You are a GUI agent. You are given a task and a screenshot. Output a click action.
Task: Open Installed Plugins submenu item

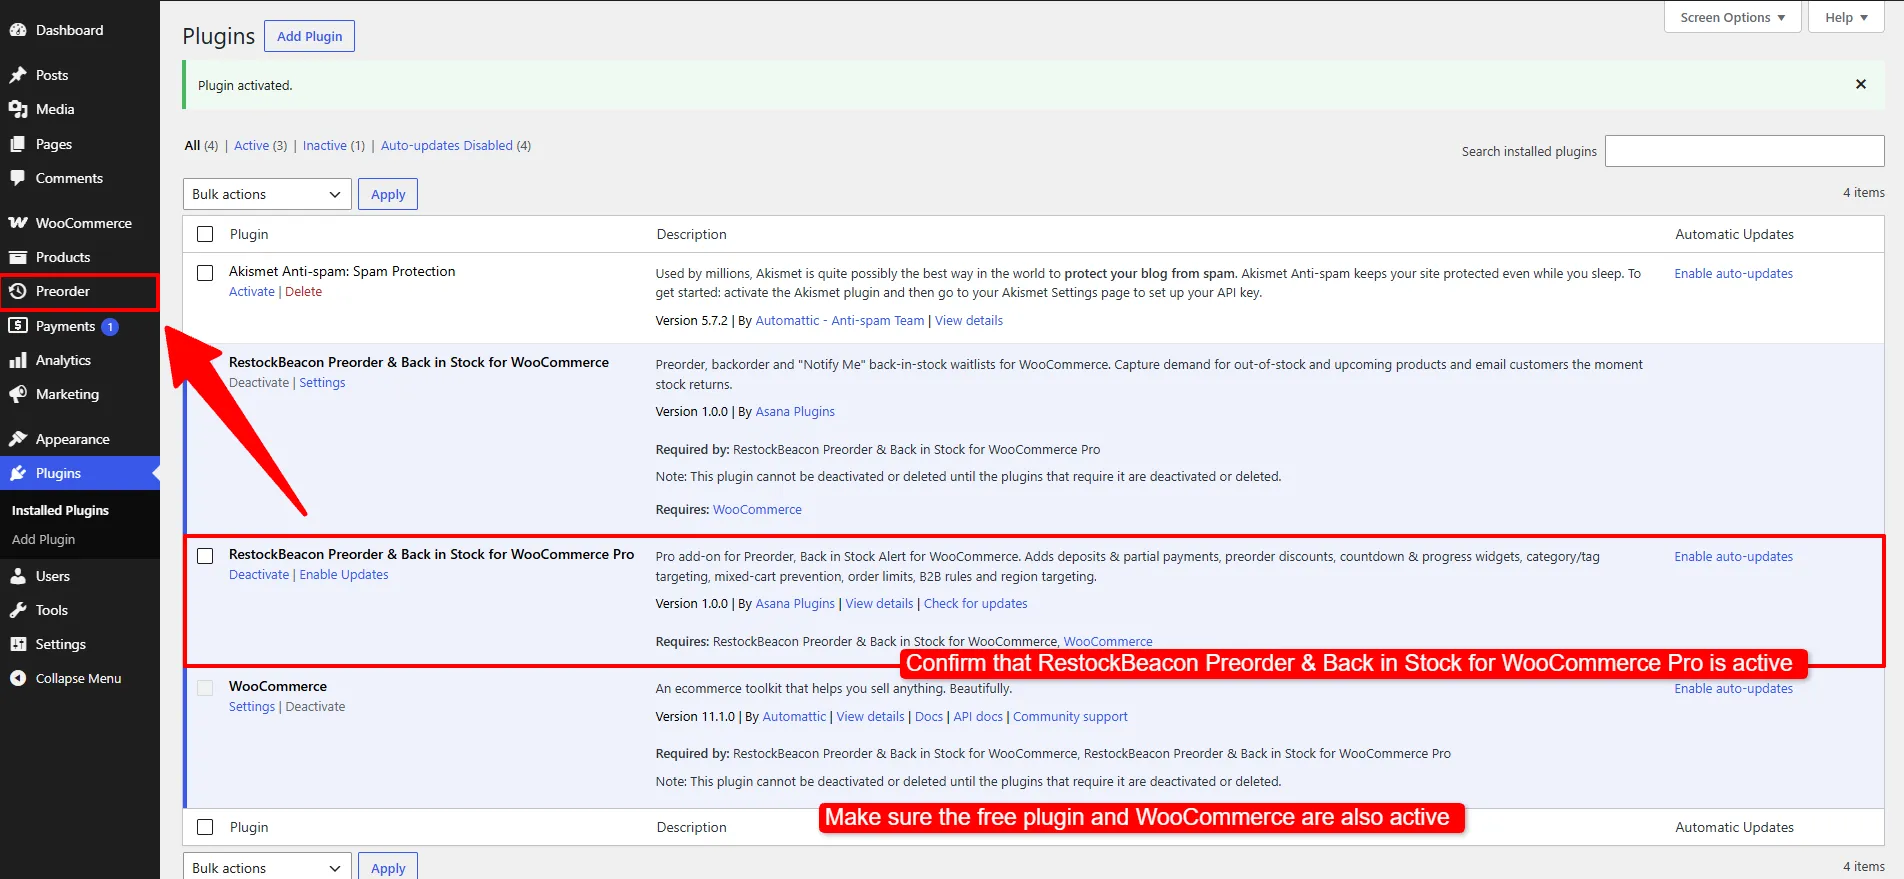(60, 510)
